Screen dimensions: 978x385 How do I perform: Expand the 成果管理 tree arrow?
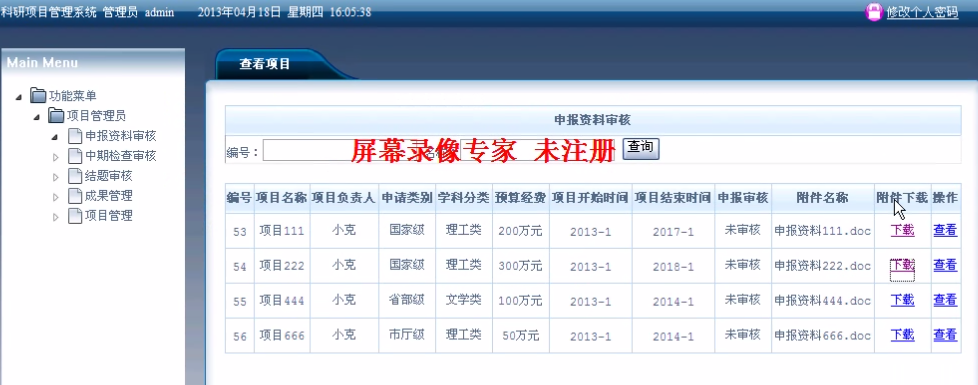[55, 197]
